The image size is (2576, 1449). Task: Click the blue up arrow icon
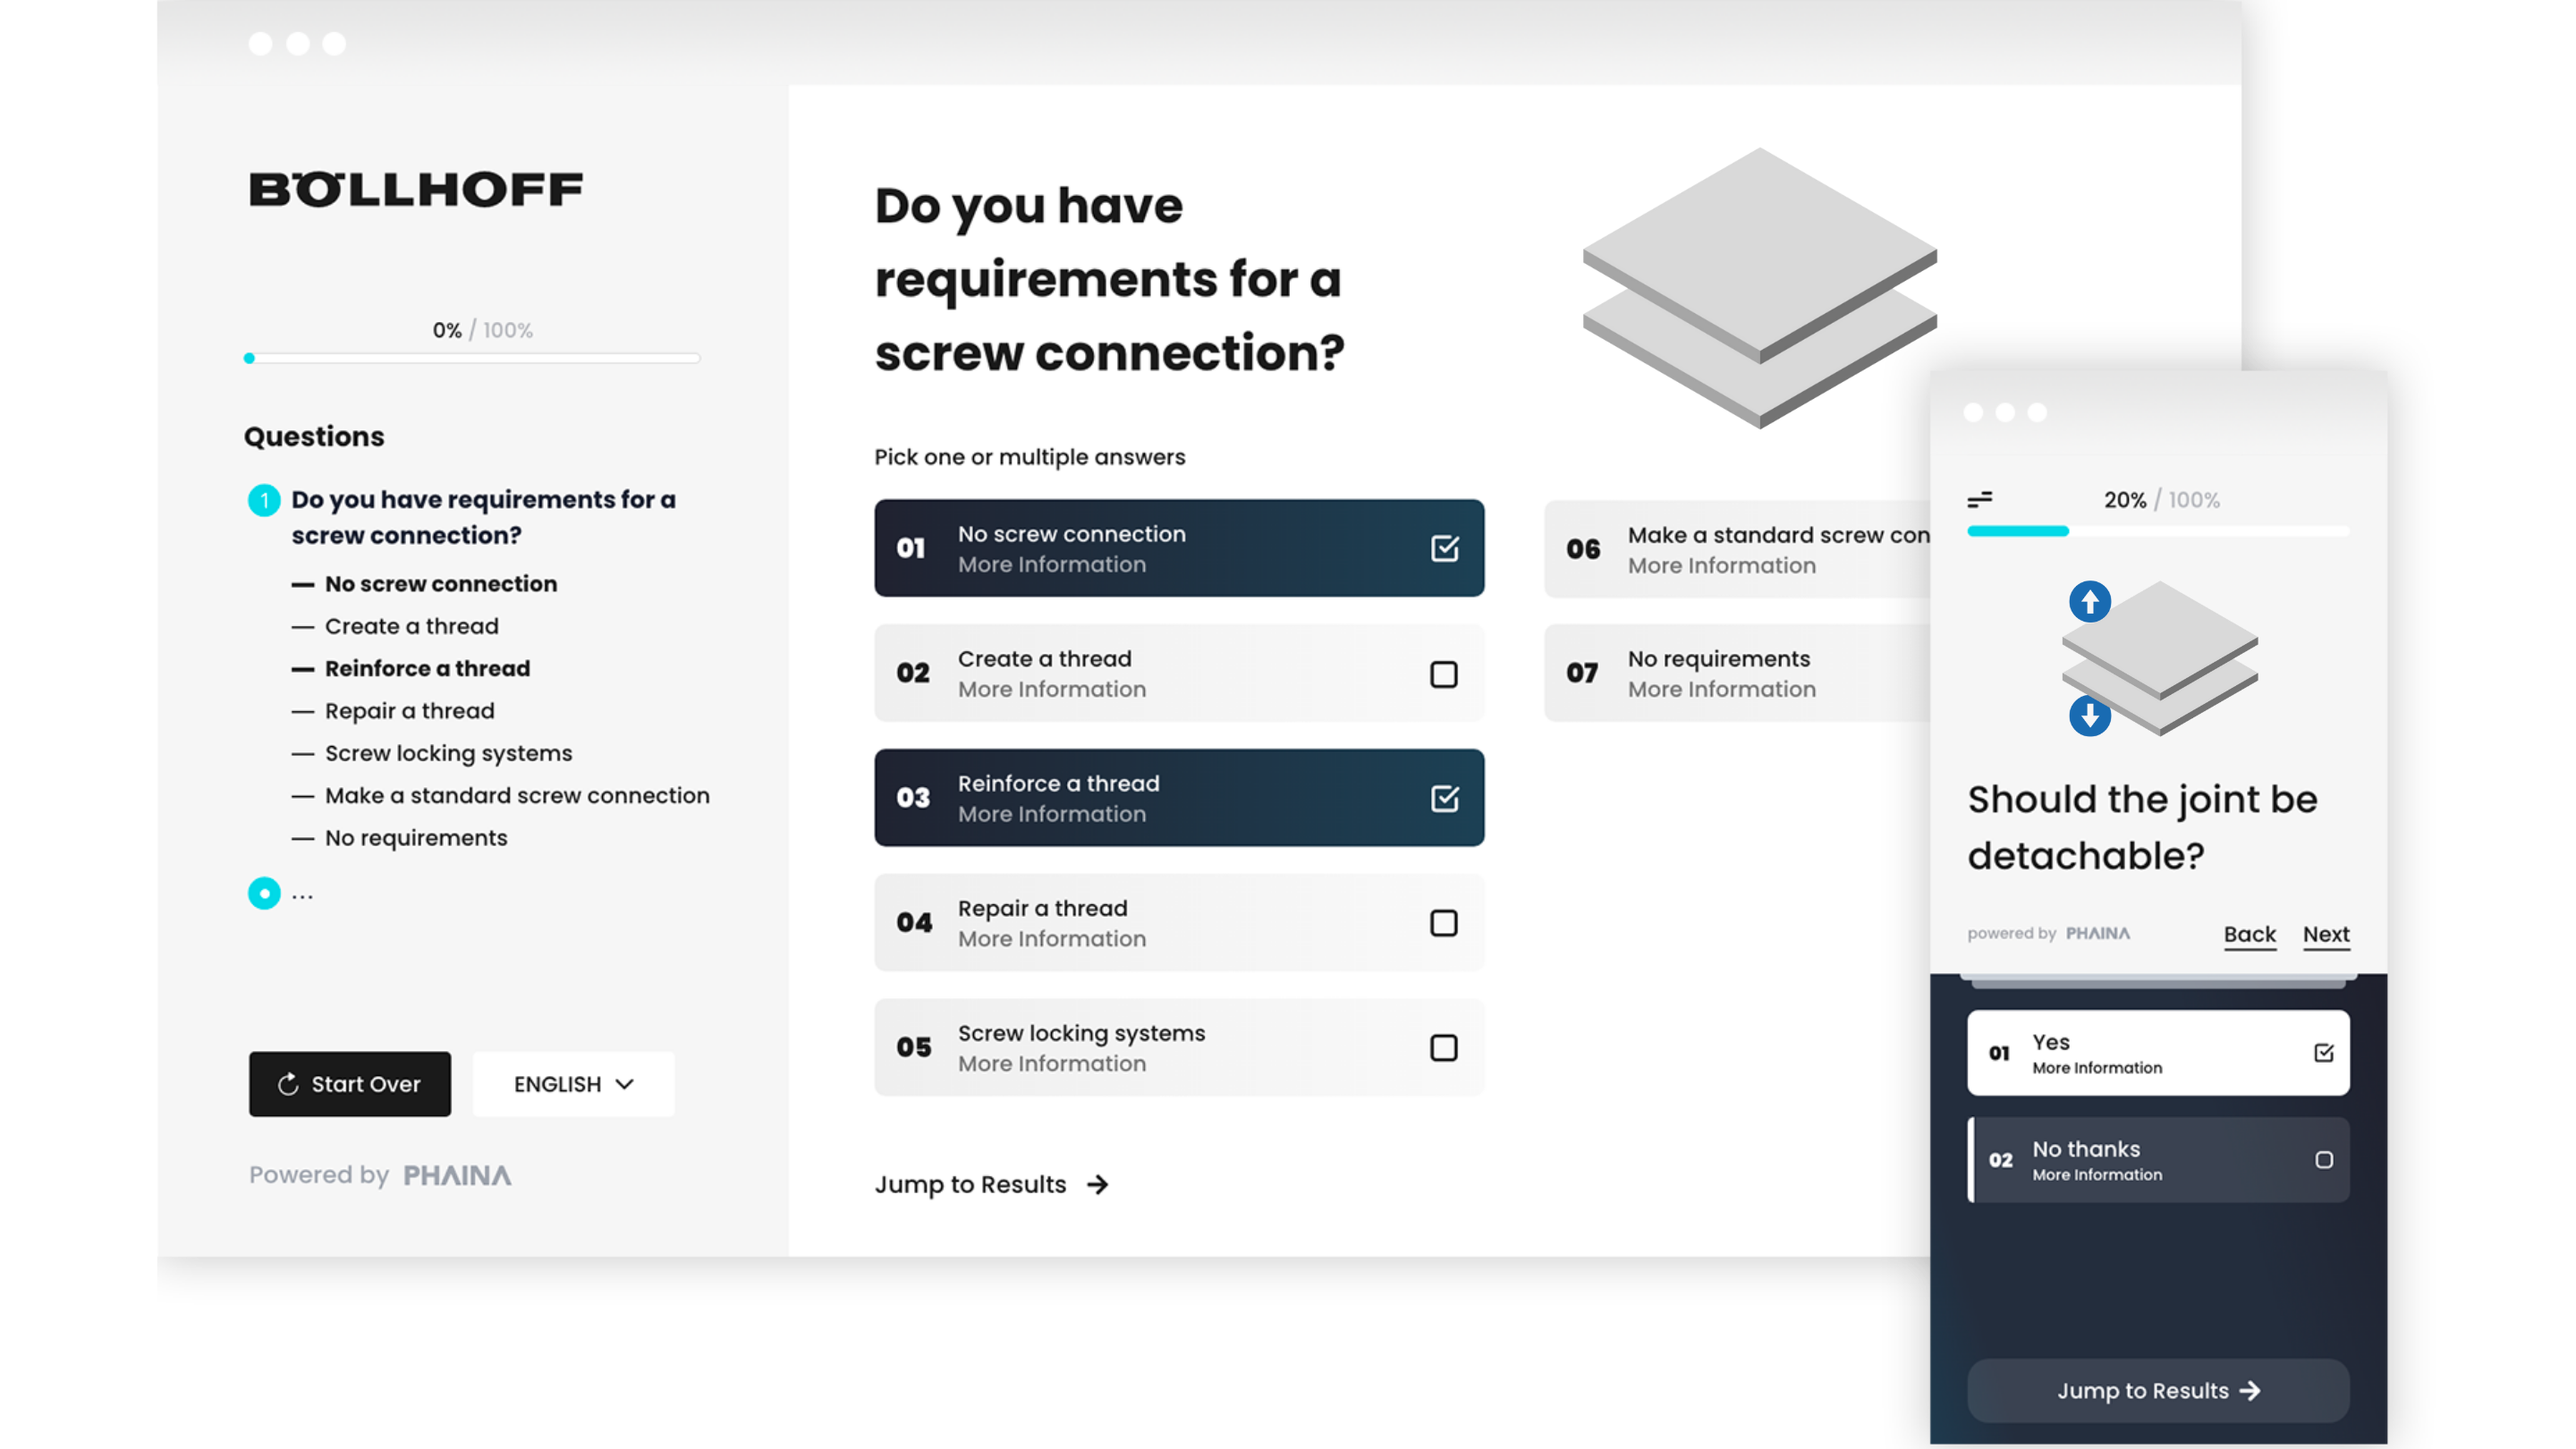pyautogui.click(x=2089, y=602)
